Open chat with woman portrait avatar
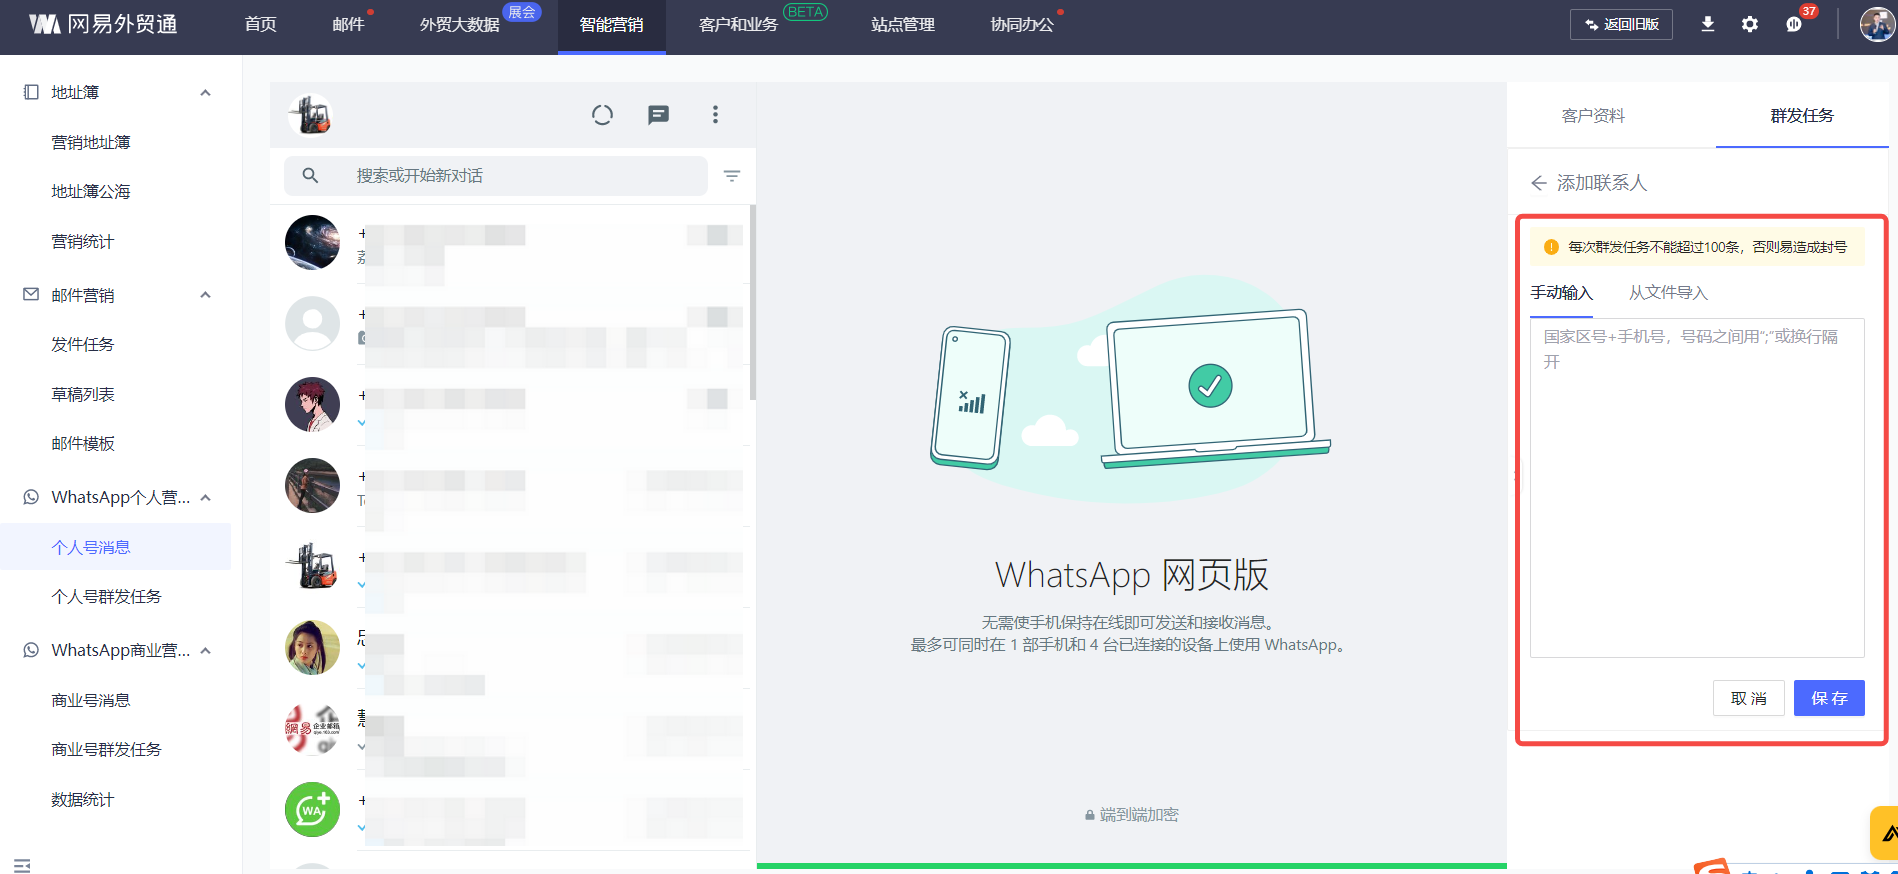The image size is (1898, 874). tap(312, 647)
